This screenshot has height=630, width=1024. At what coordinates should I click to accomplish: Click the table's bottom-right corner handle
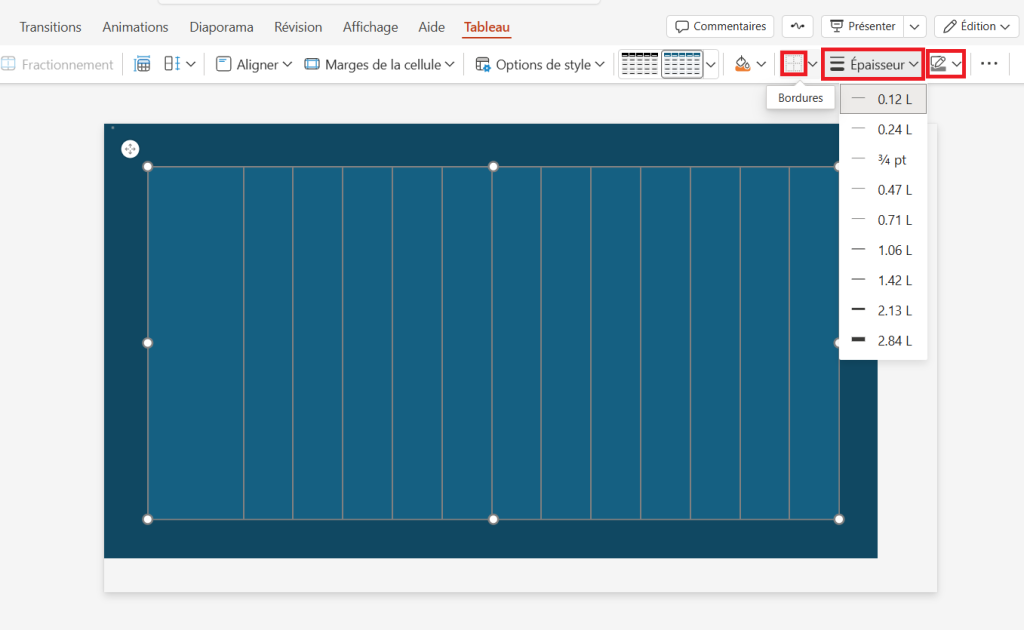pyautogui.click(x=839, y=519)
